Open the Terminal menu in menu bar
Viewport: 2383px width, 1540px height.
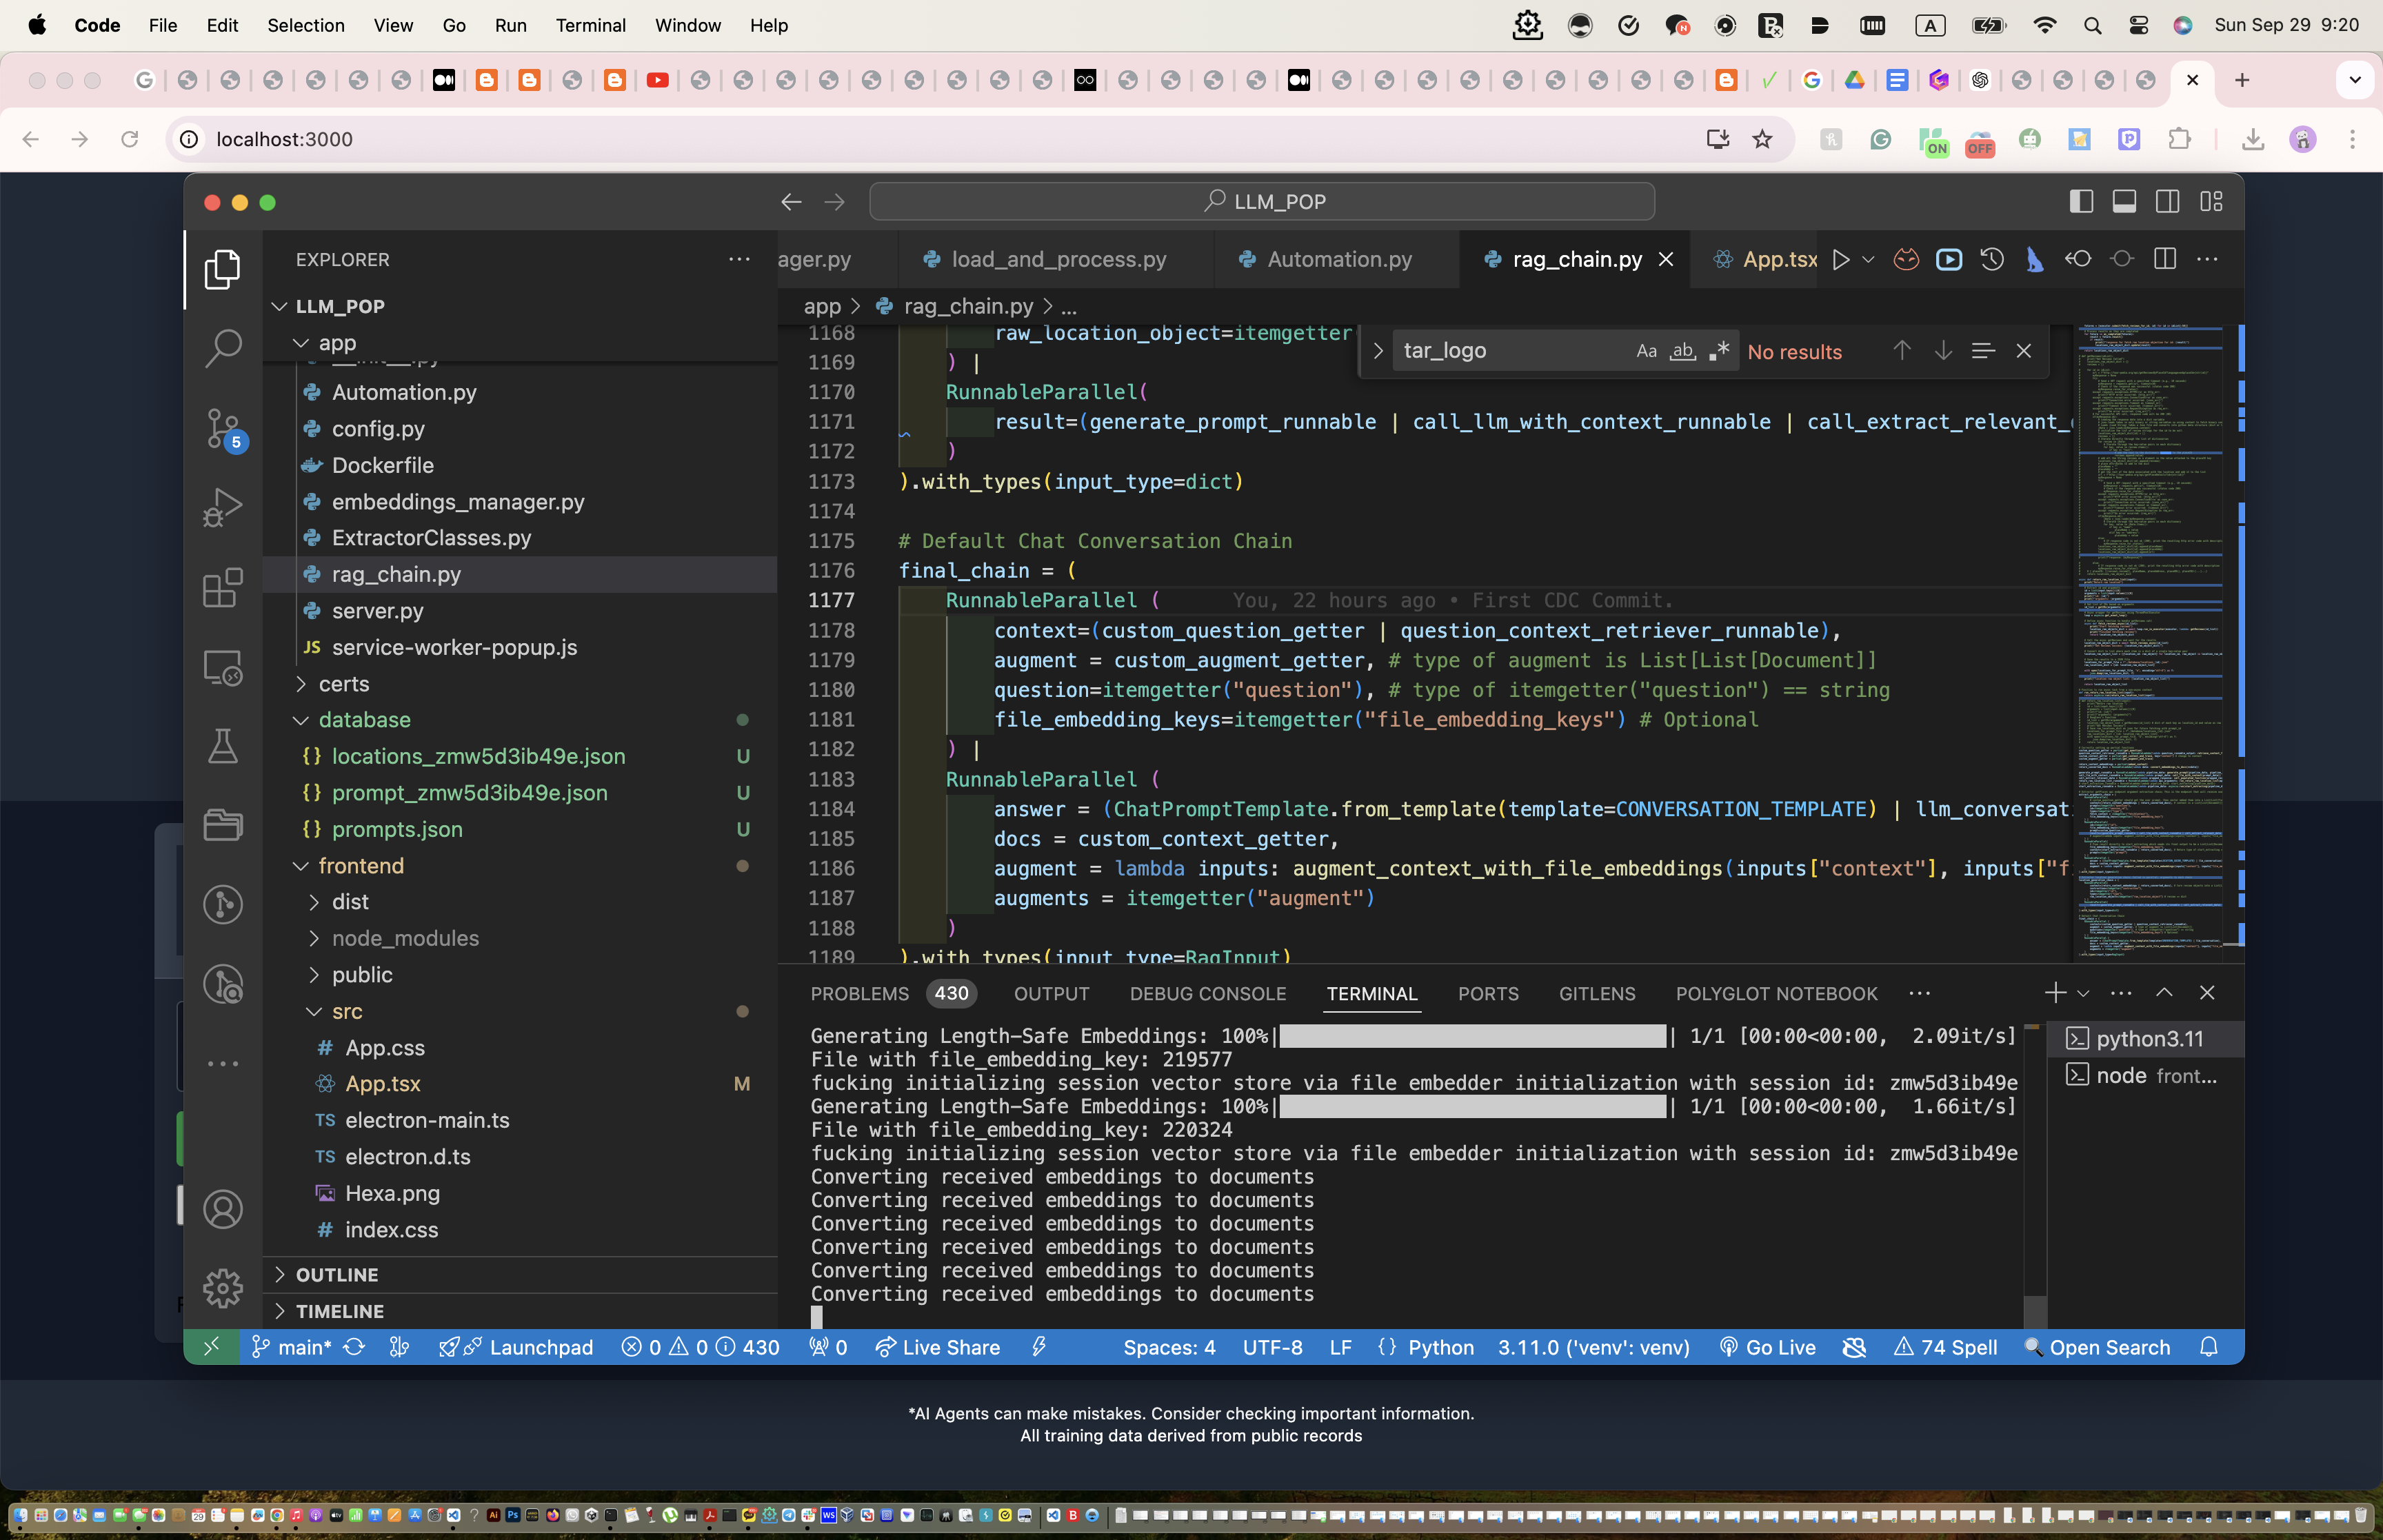[x=590, y=25]
